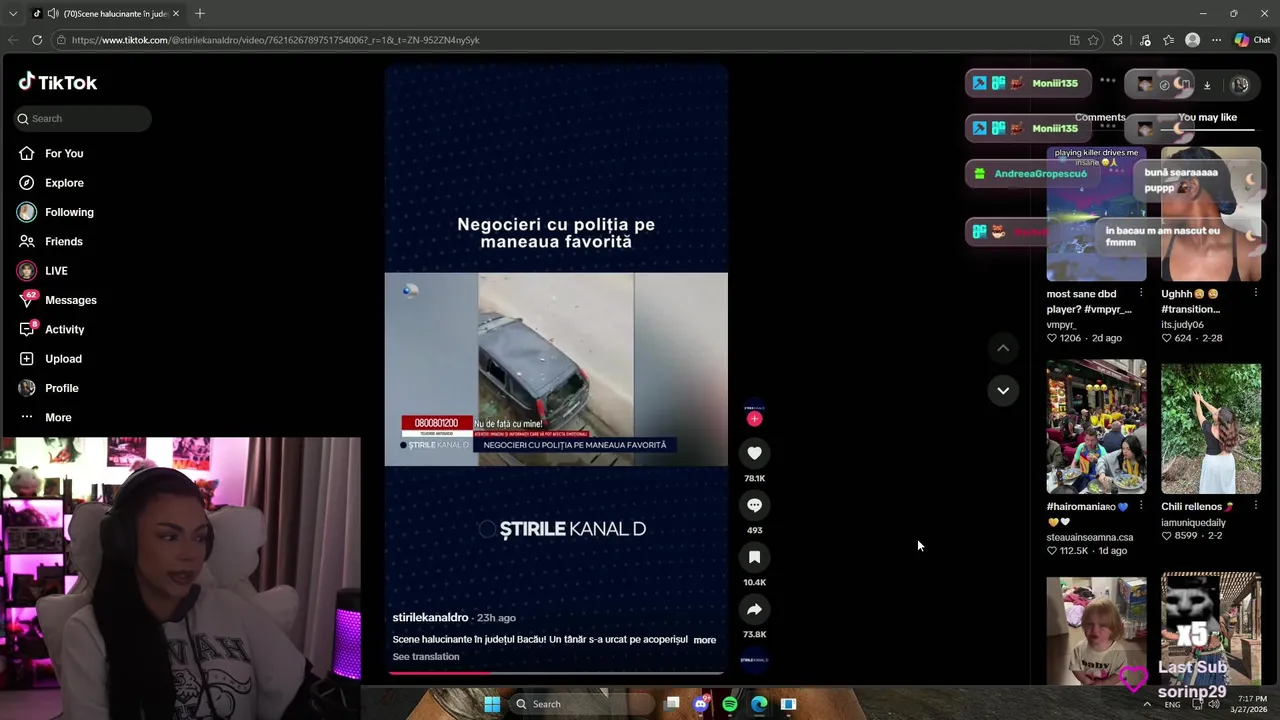Switch to the Comments tab

point(1100,117)
